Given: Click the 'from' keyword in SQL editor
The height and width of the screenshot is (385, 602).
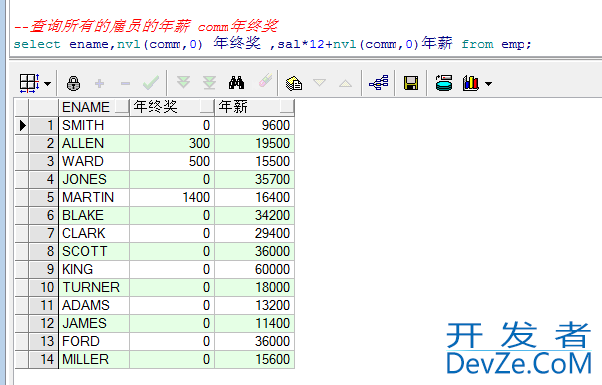Looking at the screenshot, I should tap(477, 45).
